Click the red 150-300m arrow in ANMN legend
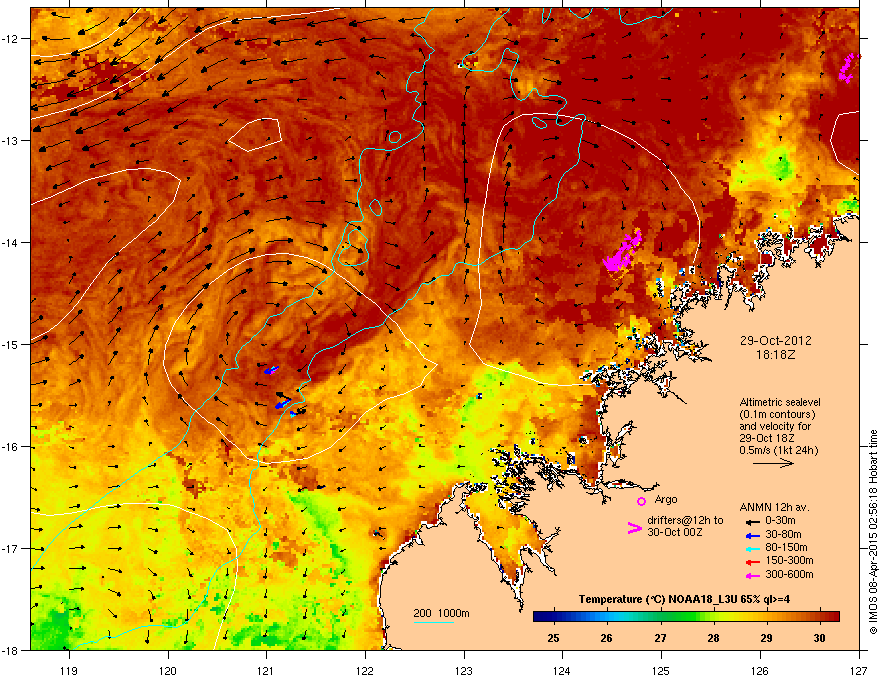This screenshot has height=680, width=880. pos(752,562)
